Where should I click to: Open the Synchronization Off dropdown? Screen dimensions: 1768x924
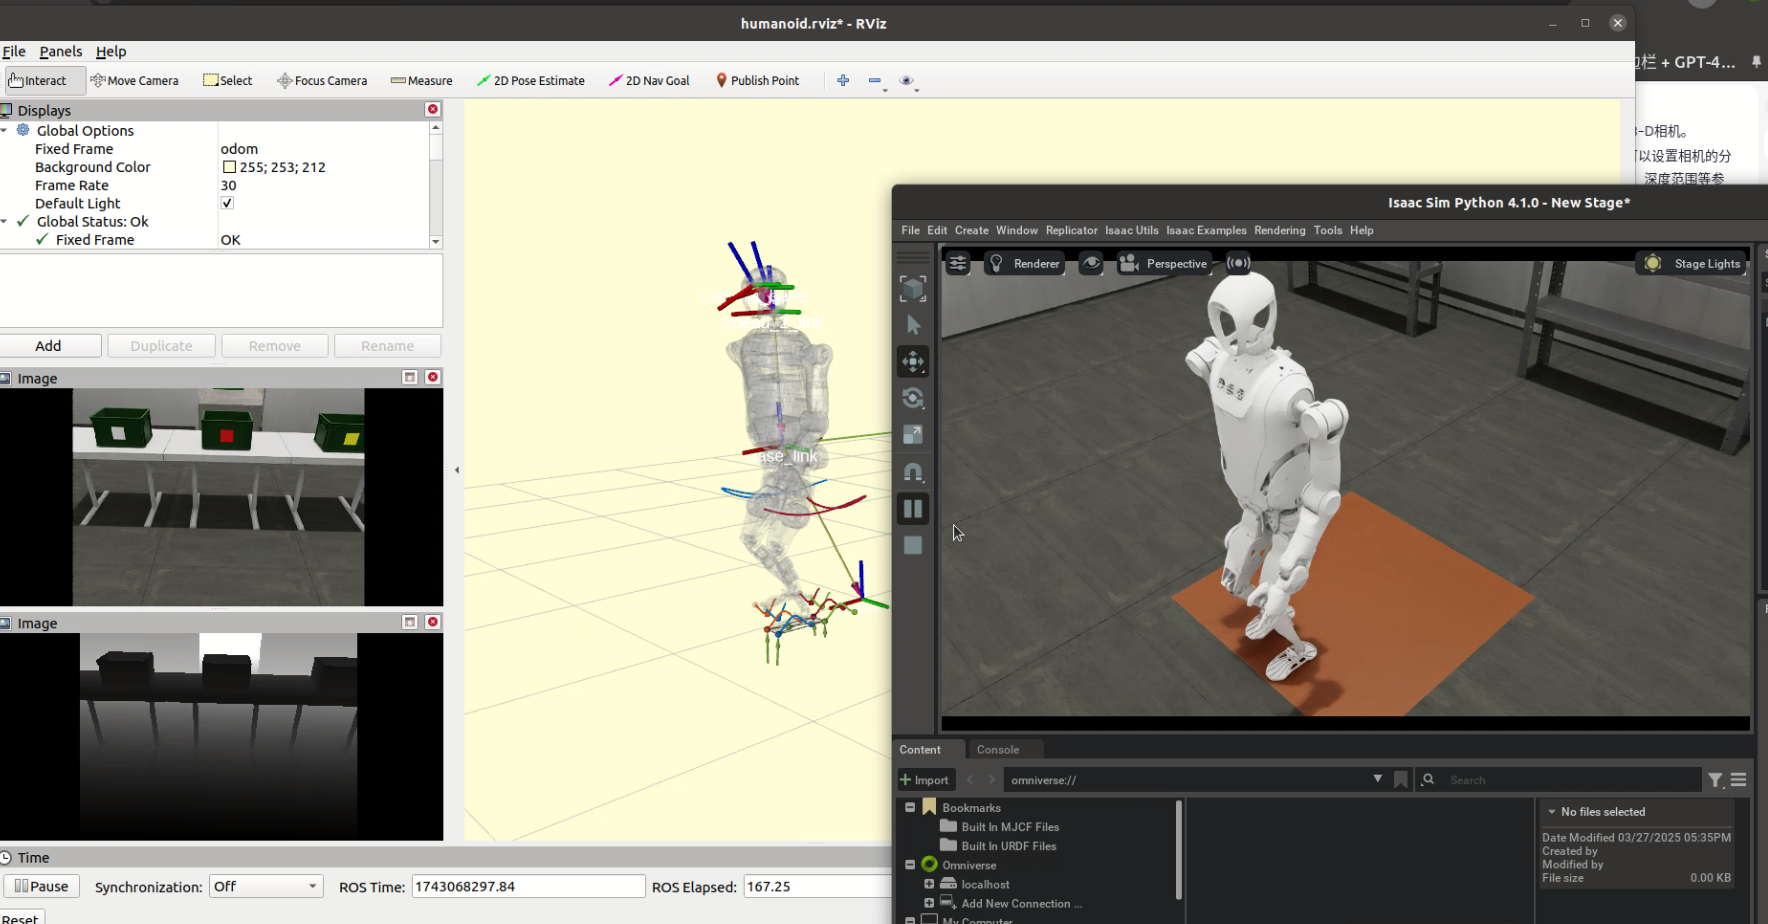click(x=266, y=886)
